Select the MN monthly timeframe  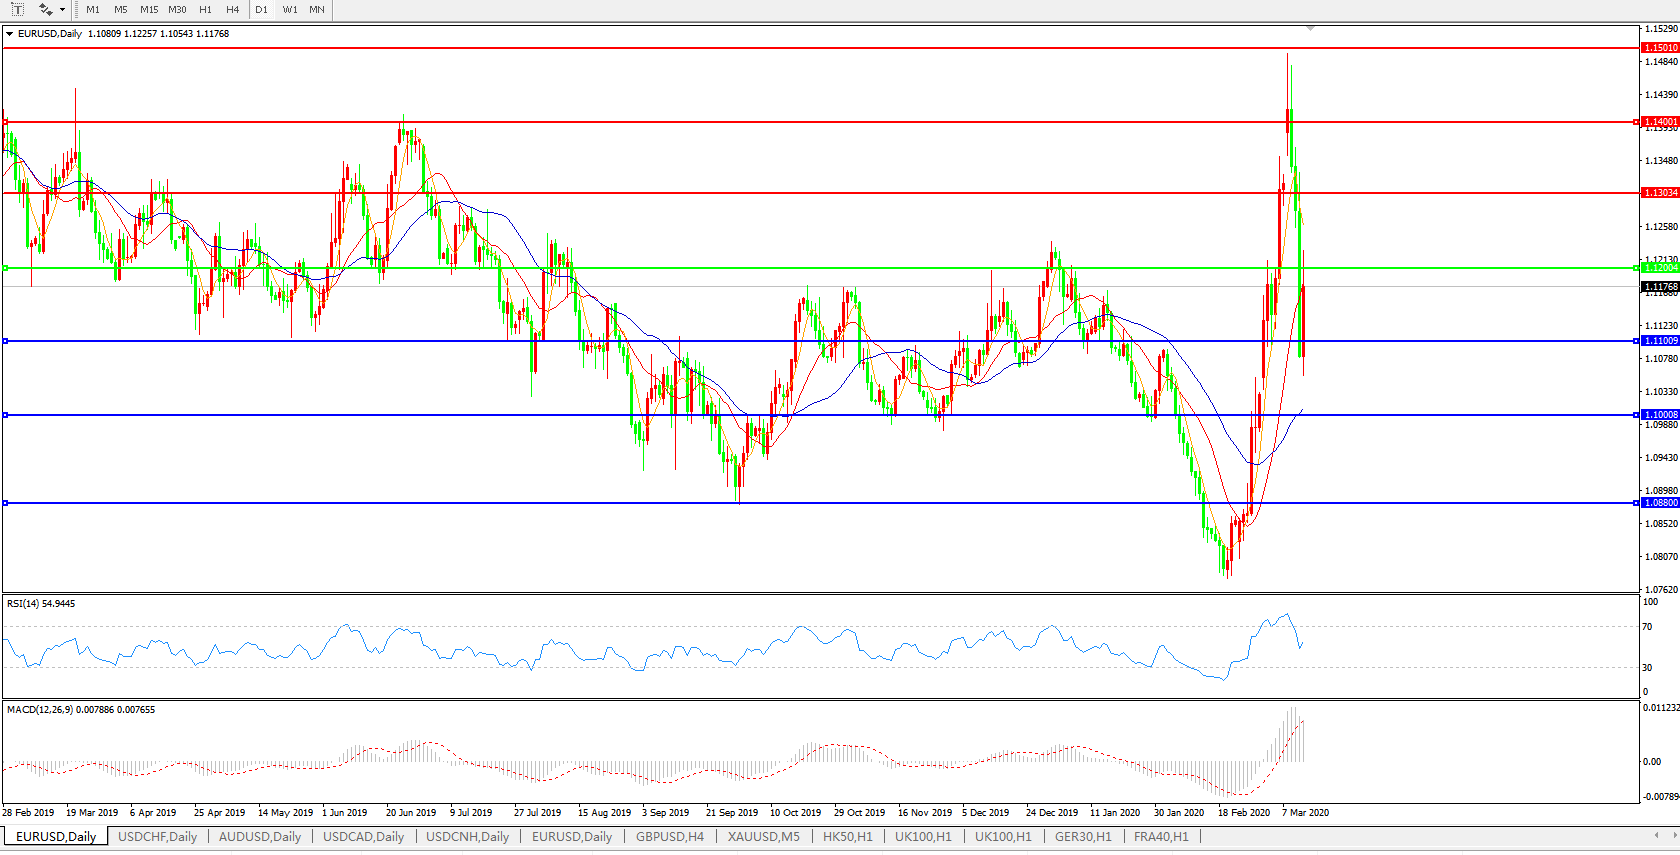pyautogui.click(x=317, y=10)
